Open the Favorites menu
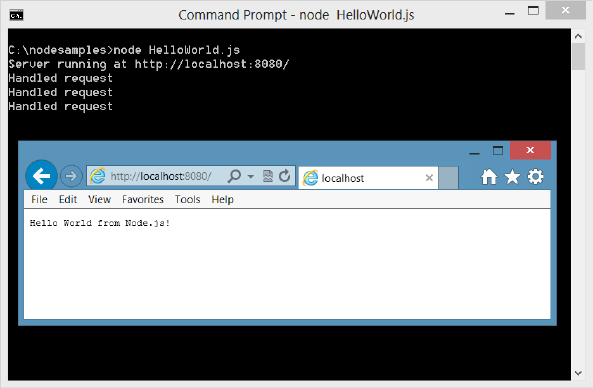Image resolution: width=593 pixels, height=388 pixels. [143, 199]
